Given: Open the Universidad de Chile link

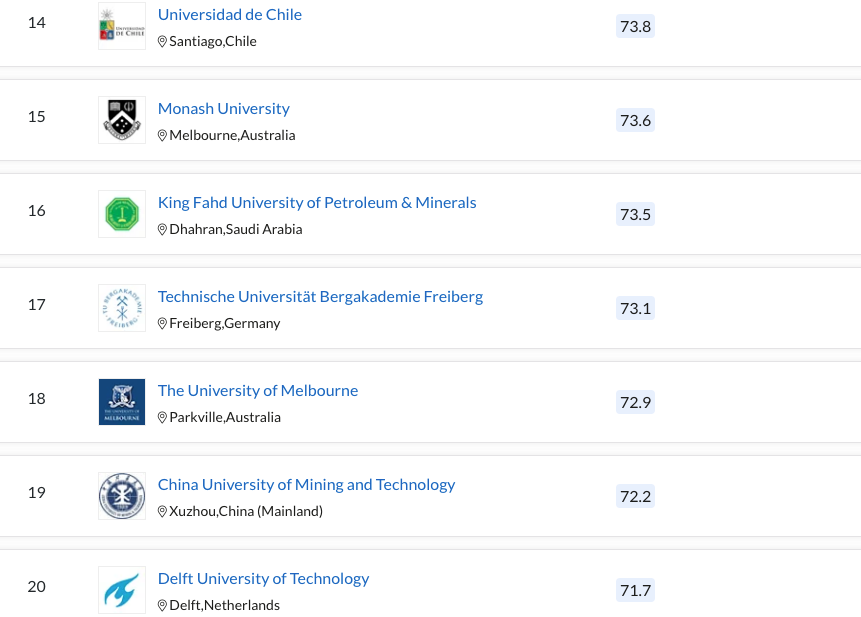Looking at the screenshot, I should 230,15.
